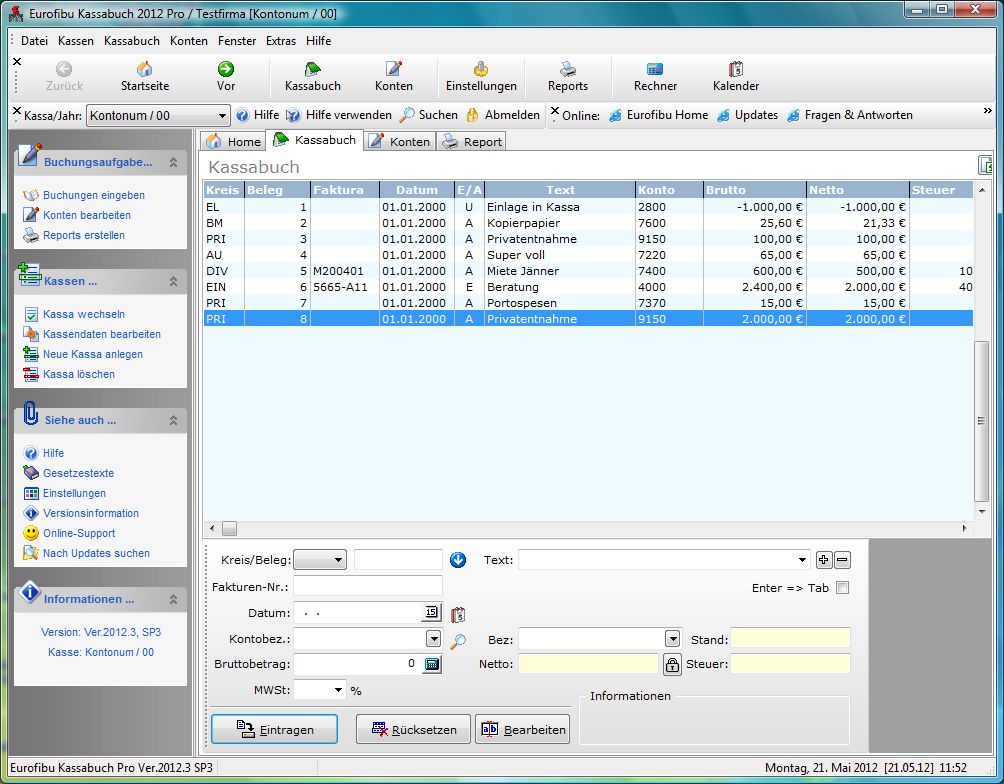Click the lock icon beside Netto field
1004x784 pixels.
pyautogui.click(x=672, y=665)
